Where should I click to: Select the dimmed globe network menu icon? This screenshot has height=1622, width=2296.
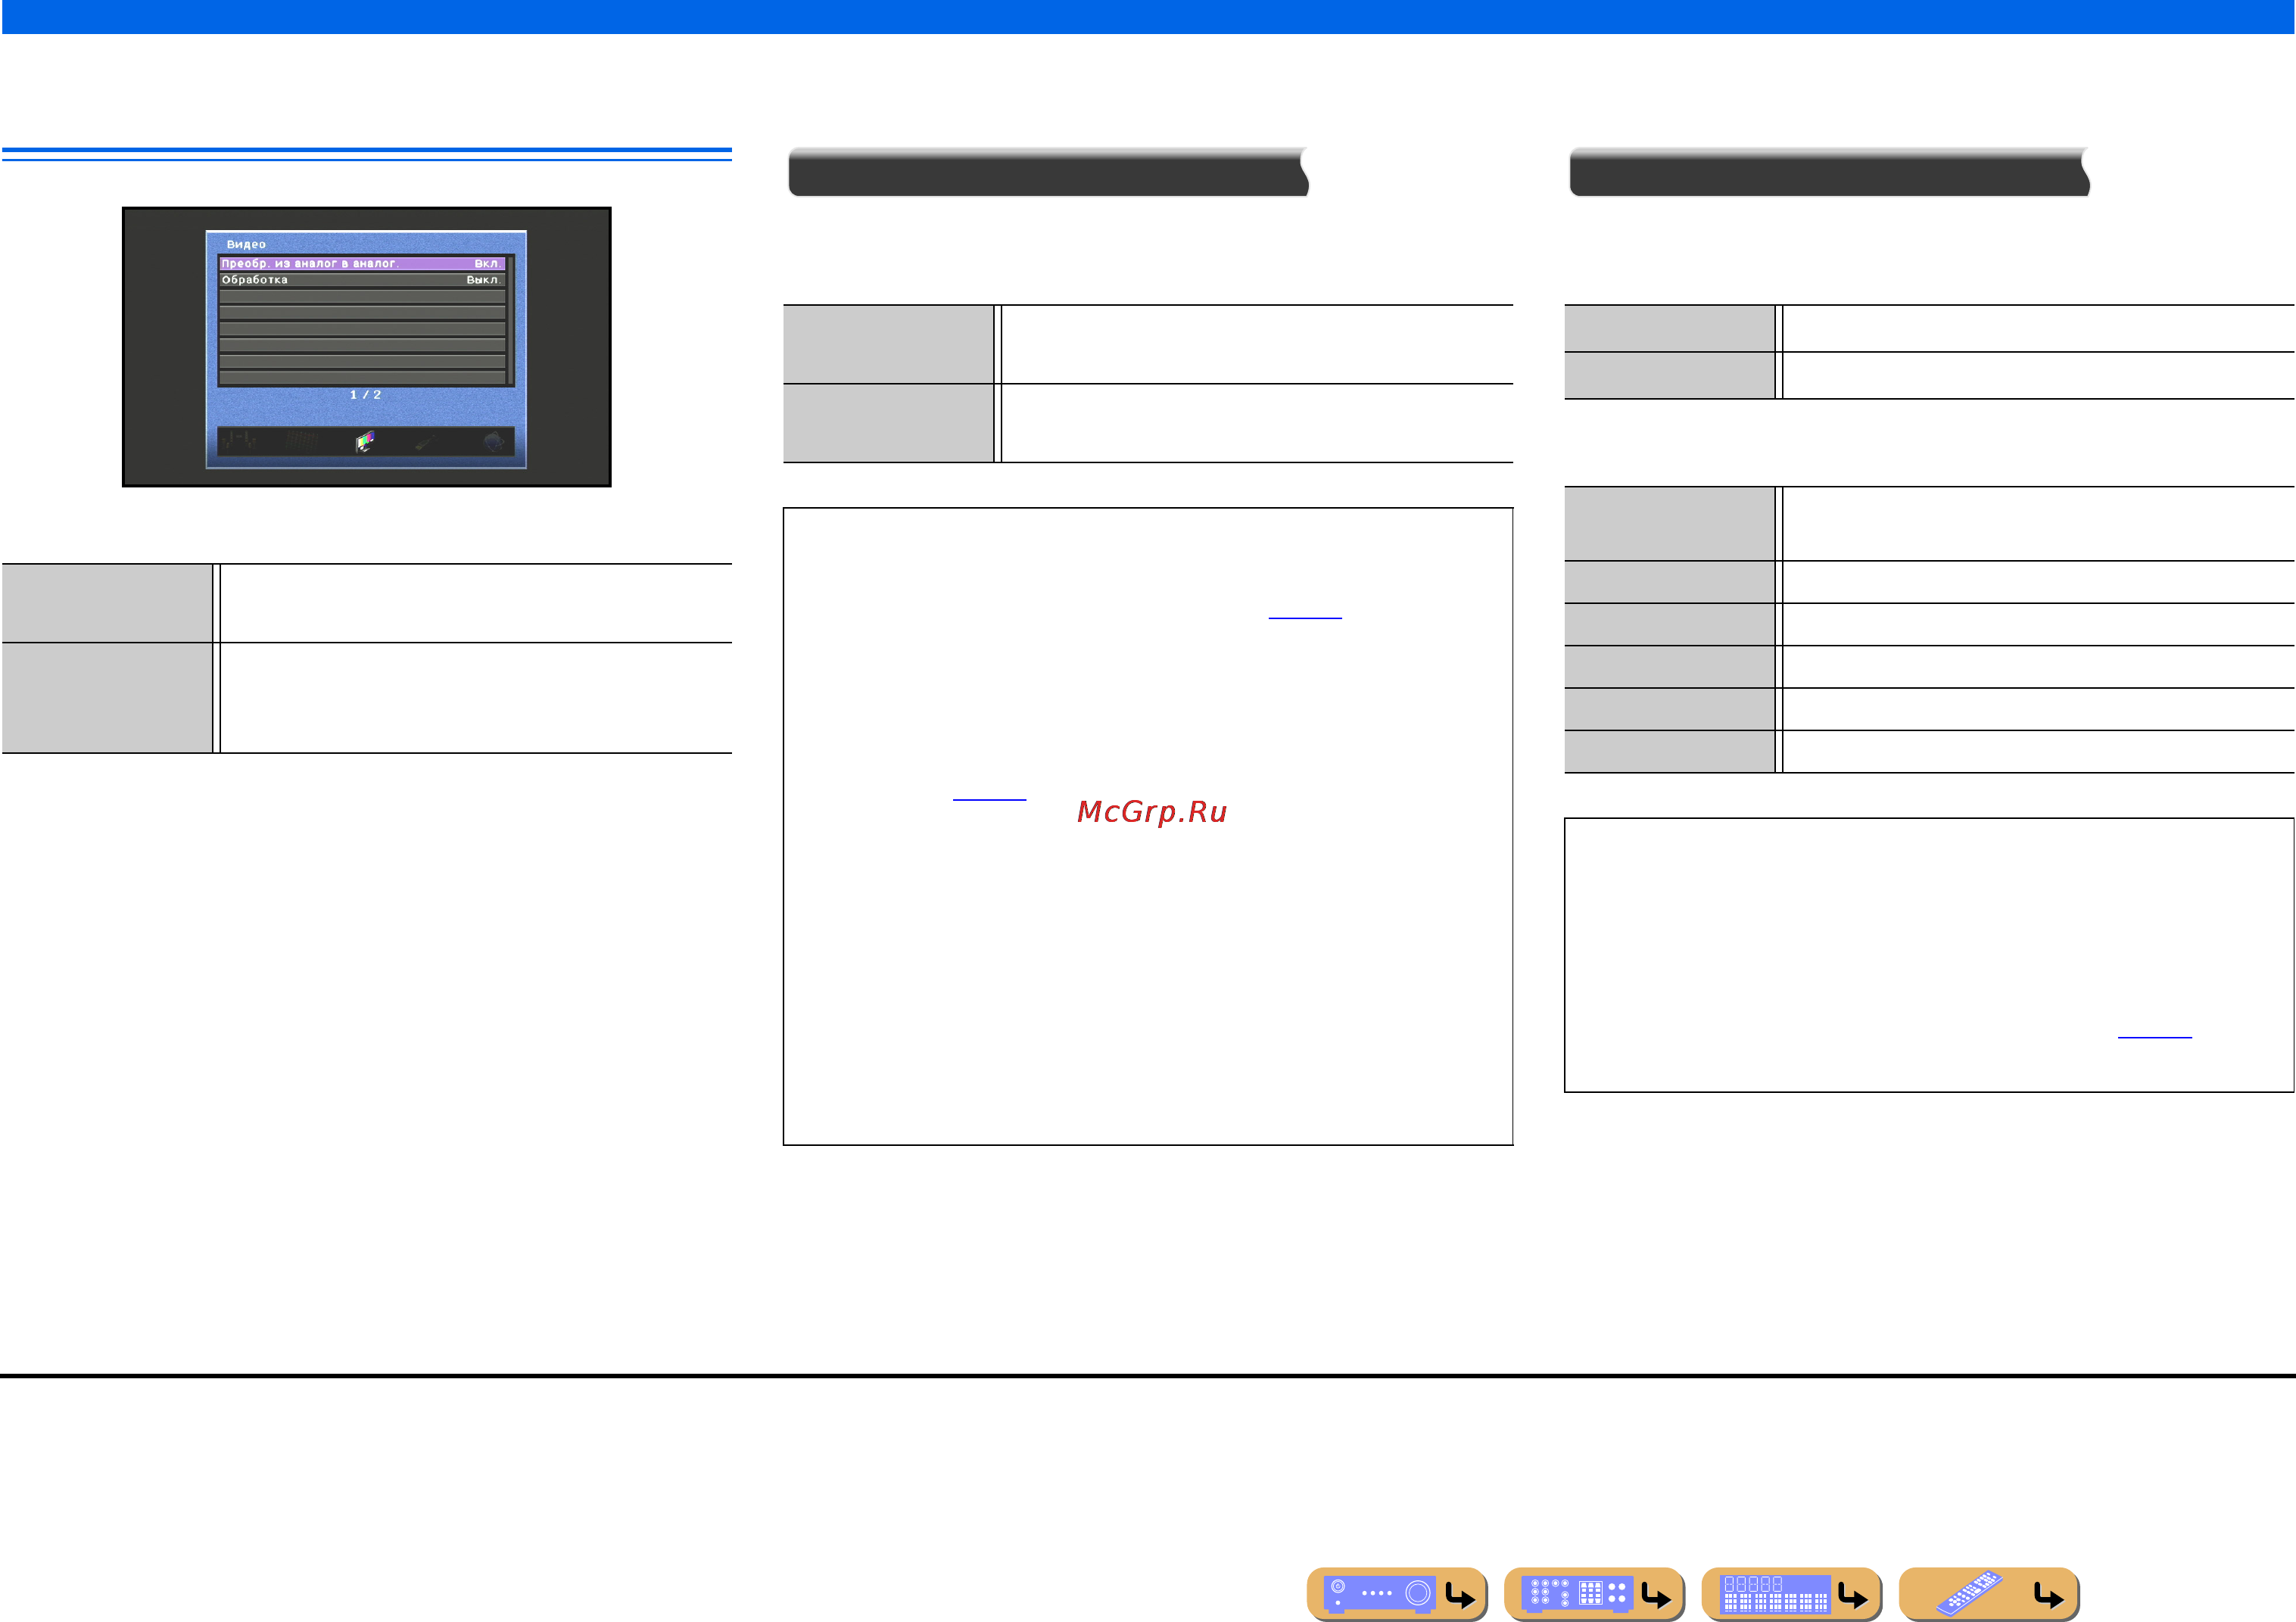[x=493, y=441]
